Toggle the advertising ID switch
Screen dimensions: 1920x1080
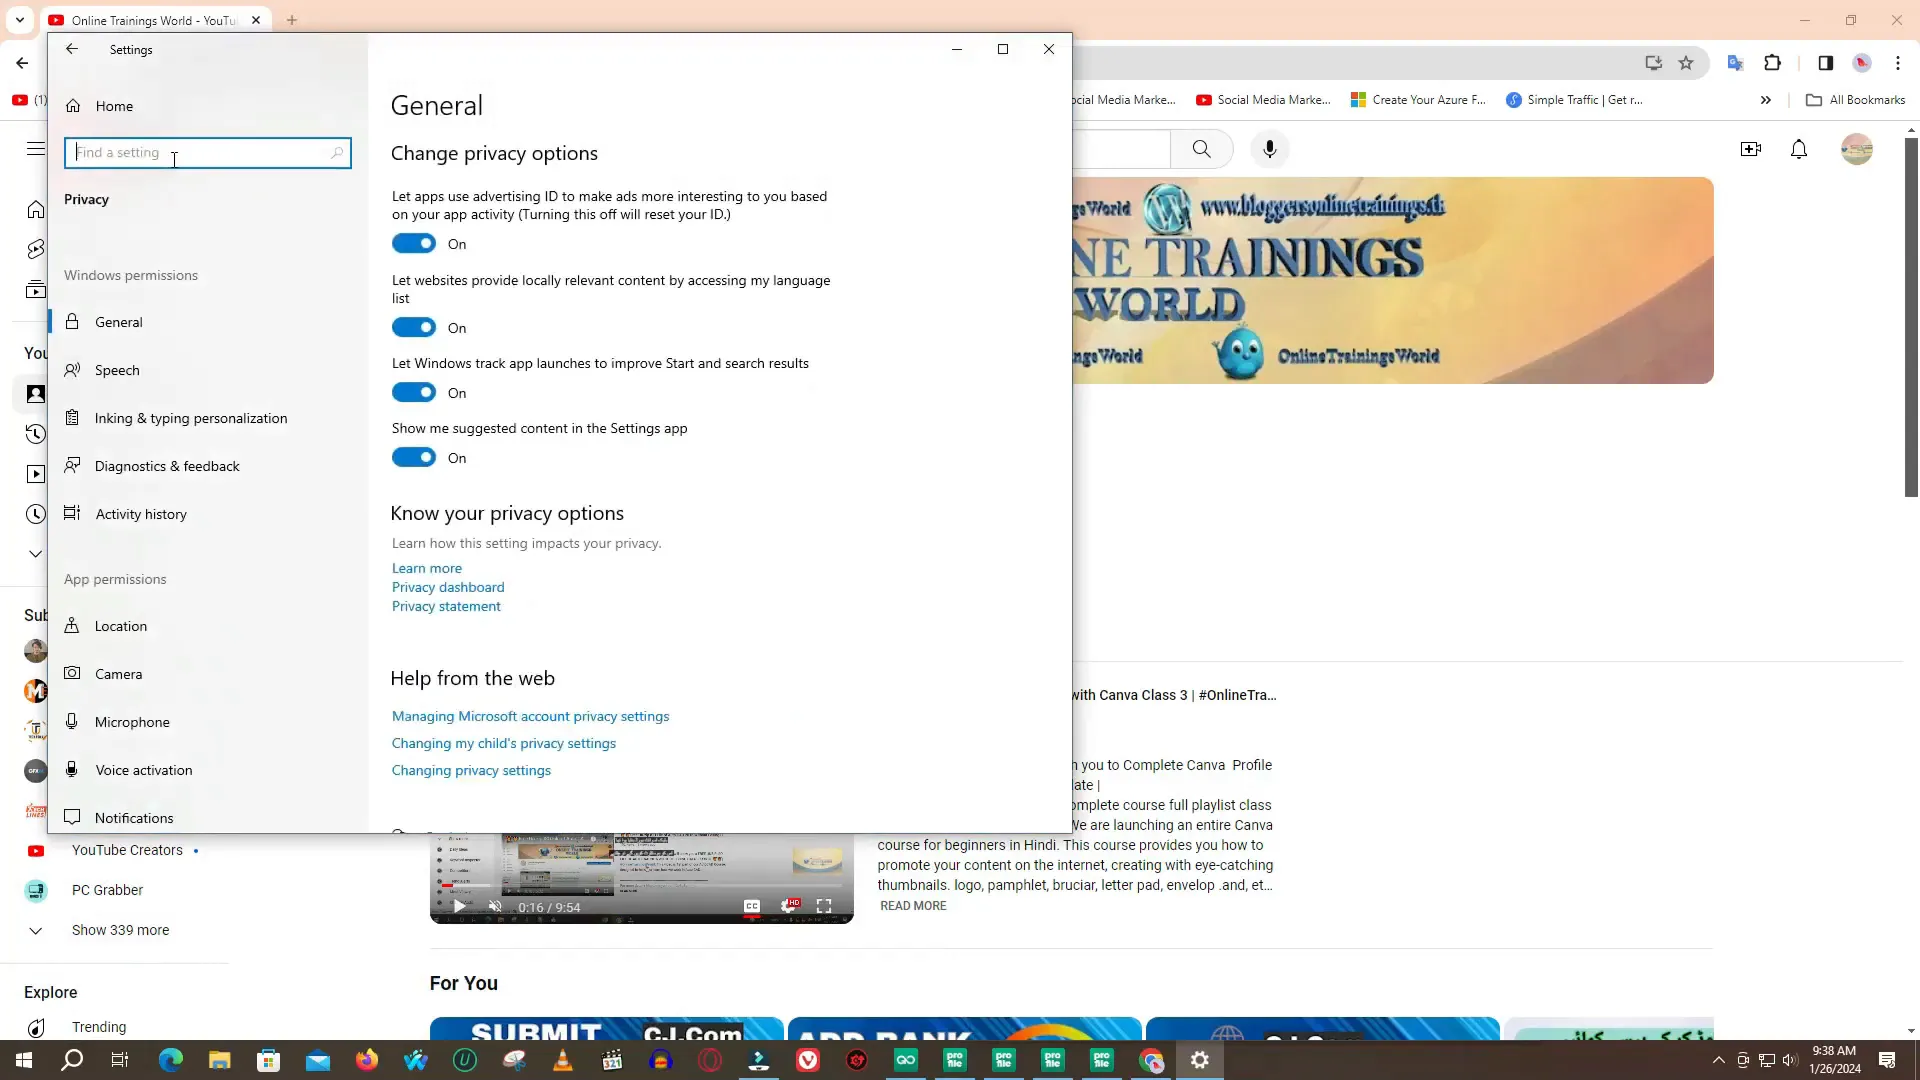pyautogui.click(x=413, y=244)
